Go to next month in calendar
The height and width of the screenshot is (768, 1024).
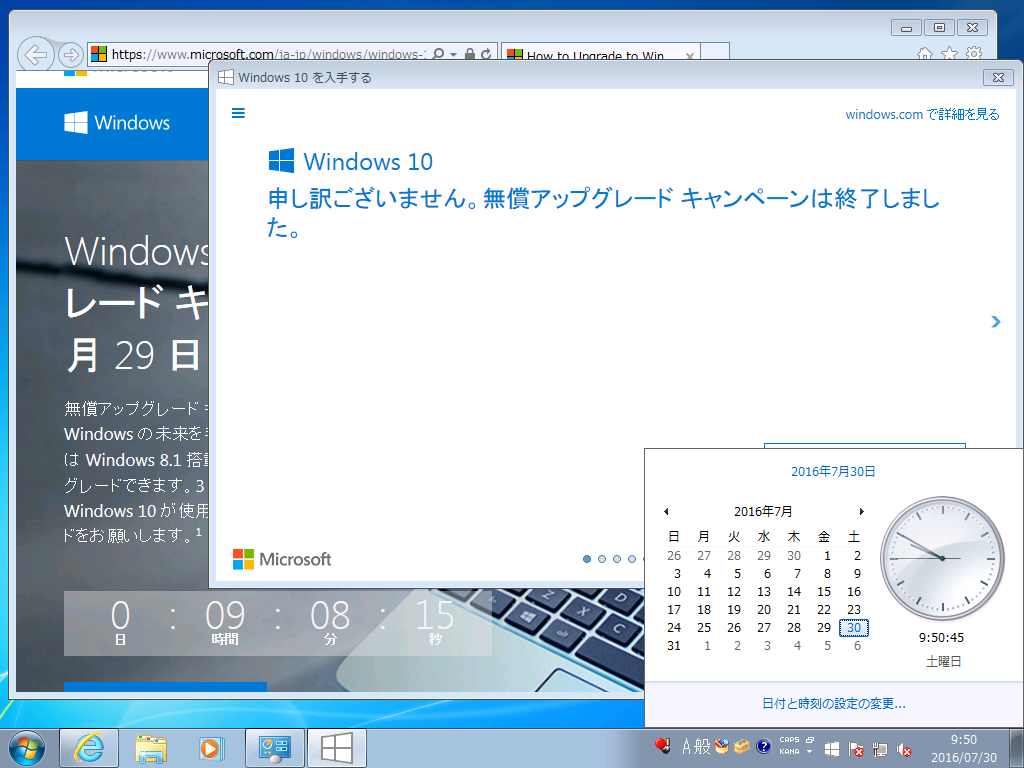pos(861,511)
